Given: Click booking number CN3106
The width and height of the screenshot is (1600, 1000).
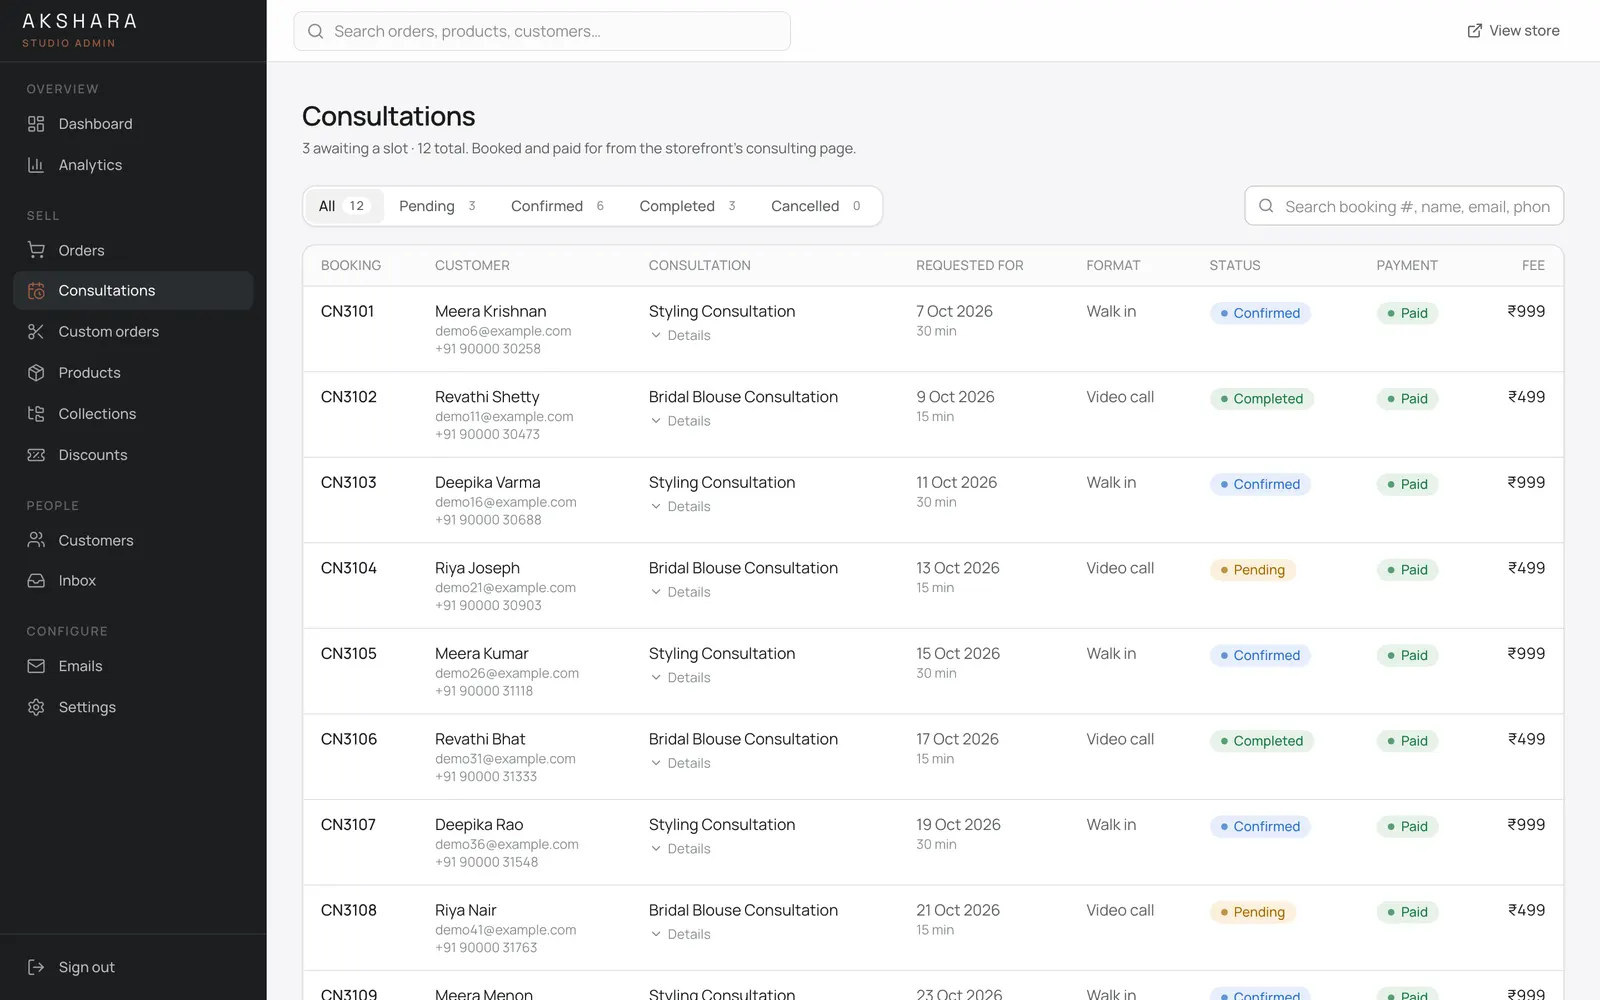Looking at the screenshot, I should pyautogui.click(x=349, y=739).
